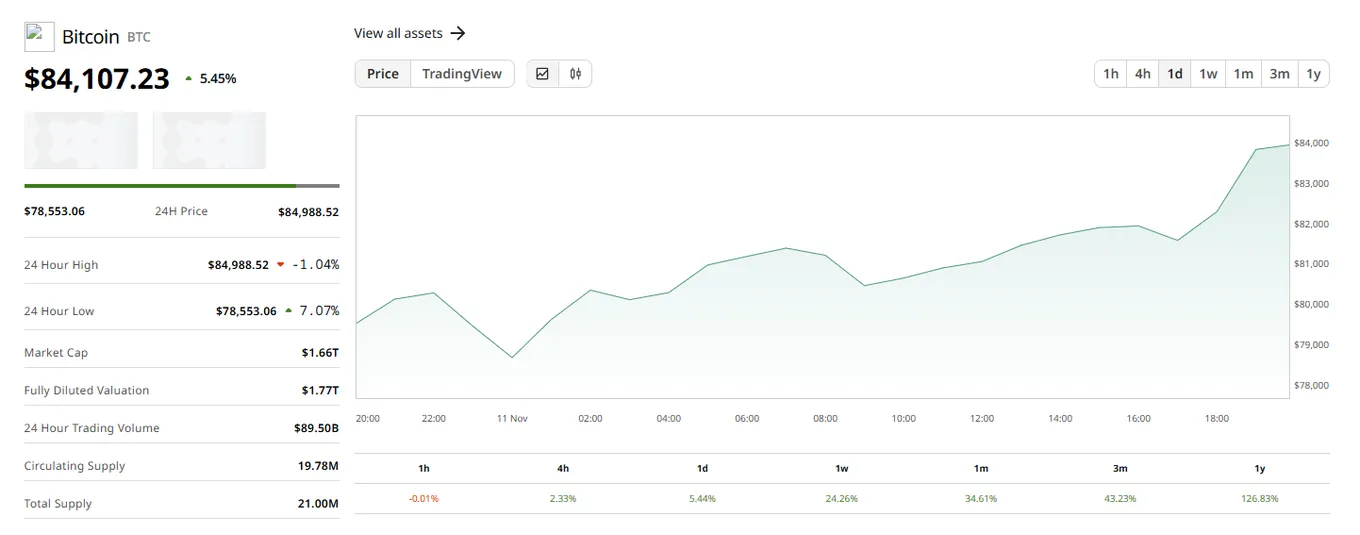Click the -1.04% value in 24 Hour High row

(x=315, y=265)
